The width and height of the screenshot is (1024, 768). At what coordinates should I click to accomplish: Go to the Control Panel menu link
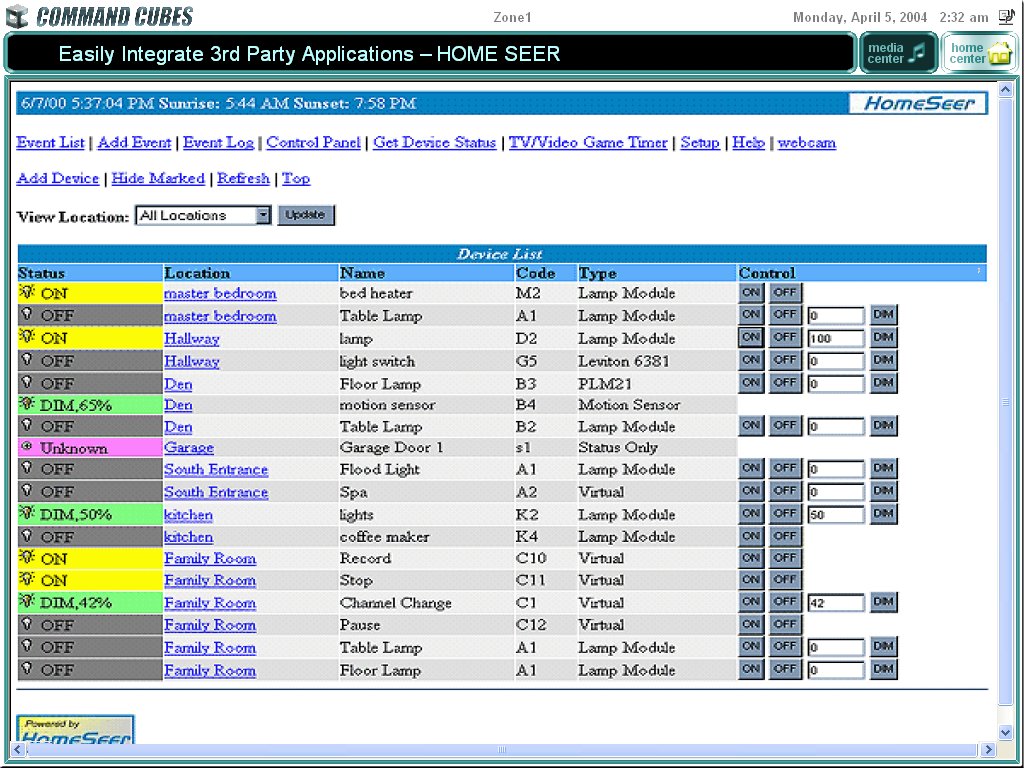(x=313, y=143)
